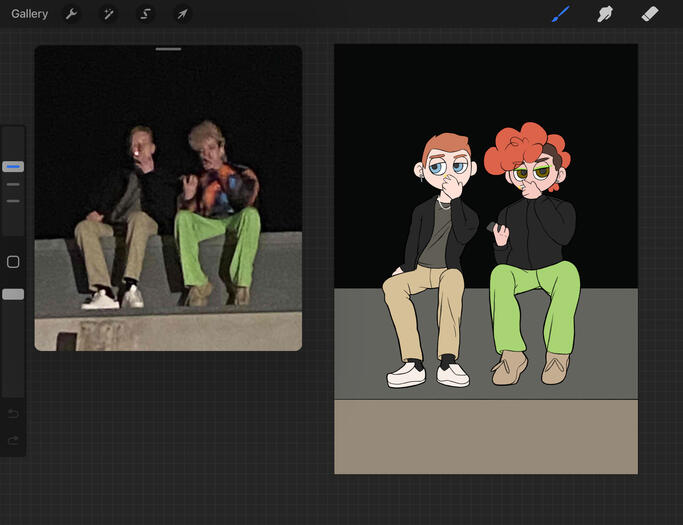Image resolution: width=683 pixels, height=525 pixels.
Task: Activate the Selection tool
Action: click(145, 14)
